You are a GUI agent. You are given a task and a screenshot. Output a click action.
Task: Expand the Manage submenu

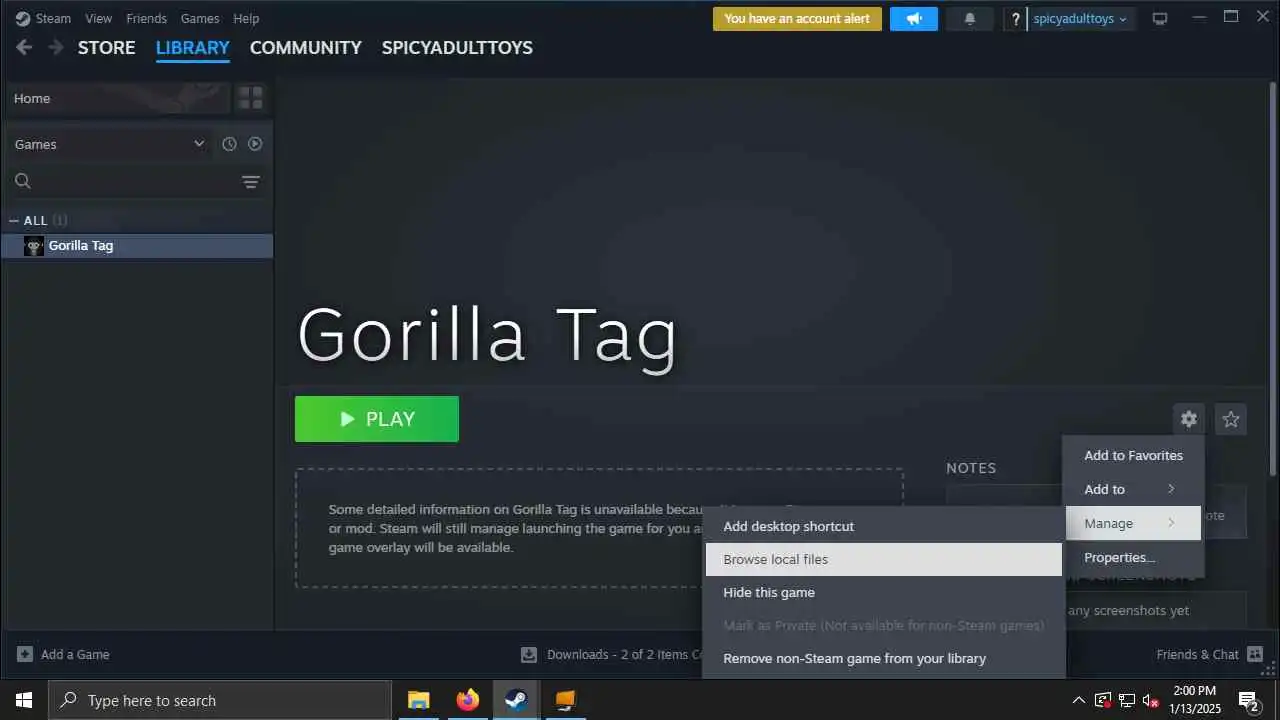point(1133,523)
